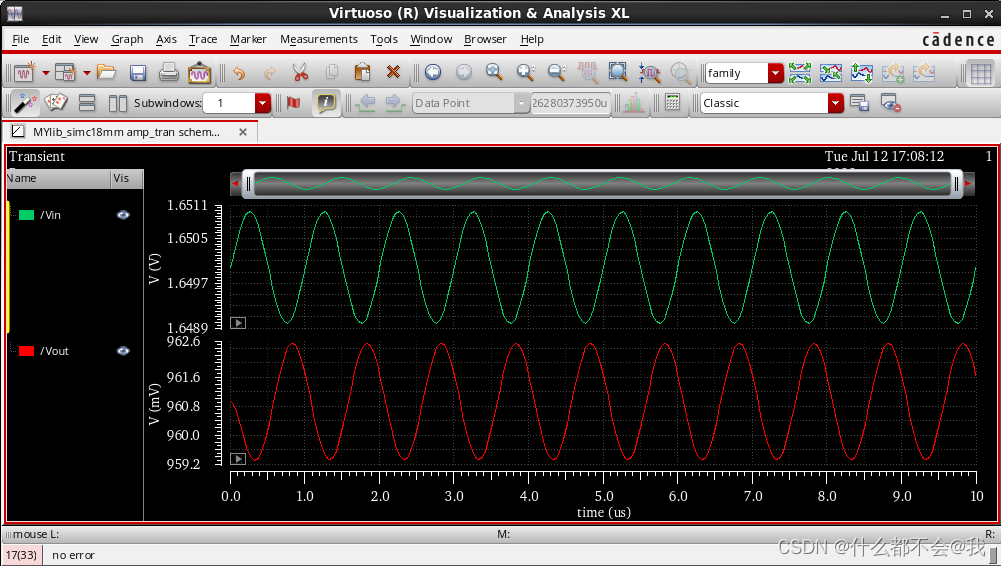Open the new subwindow icon

[x=66, y=73]
